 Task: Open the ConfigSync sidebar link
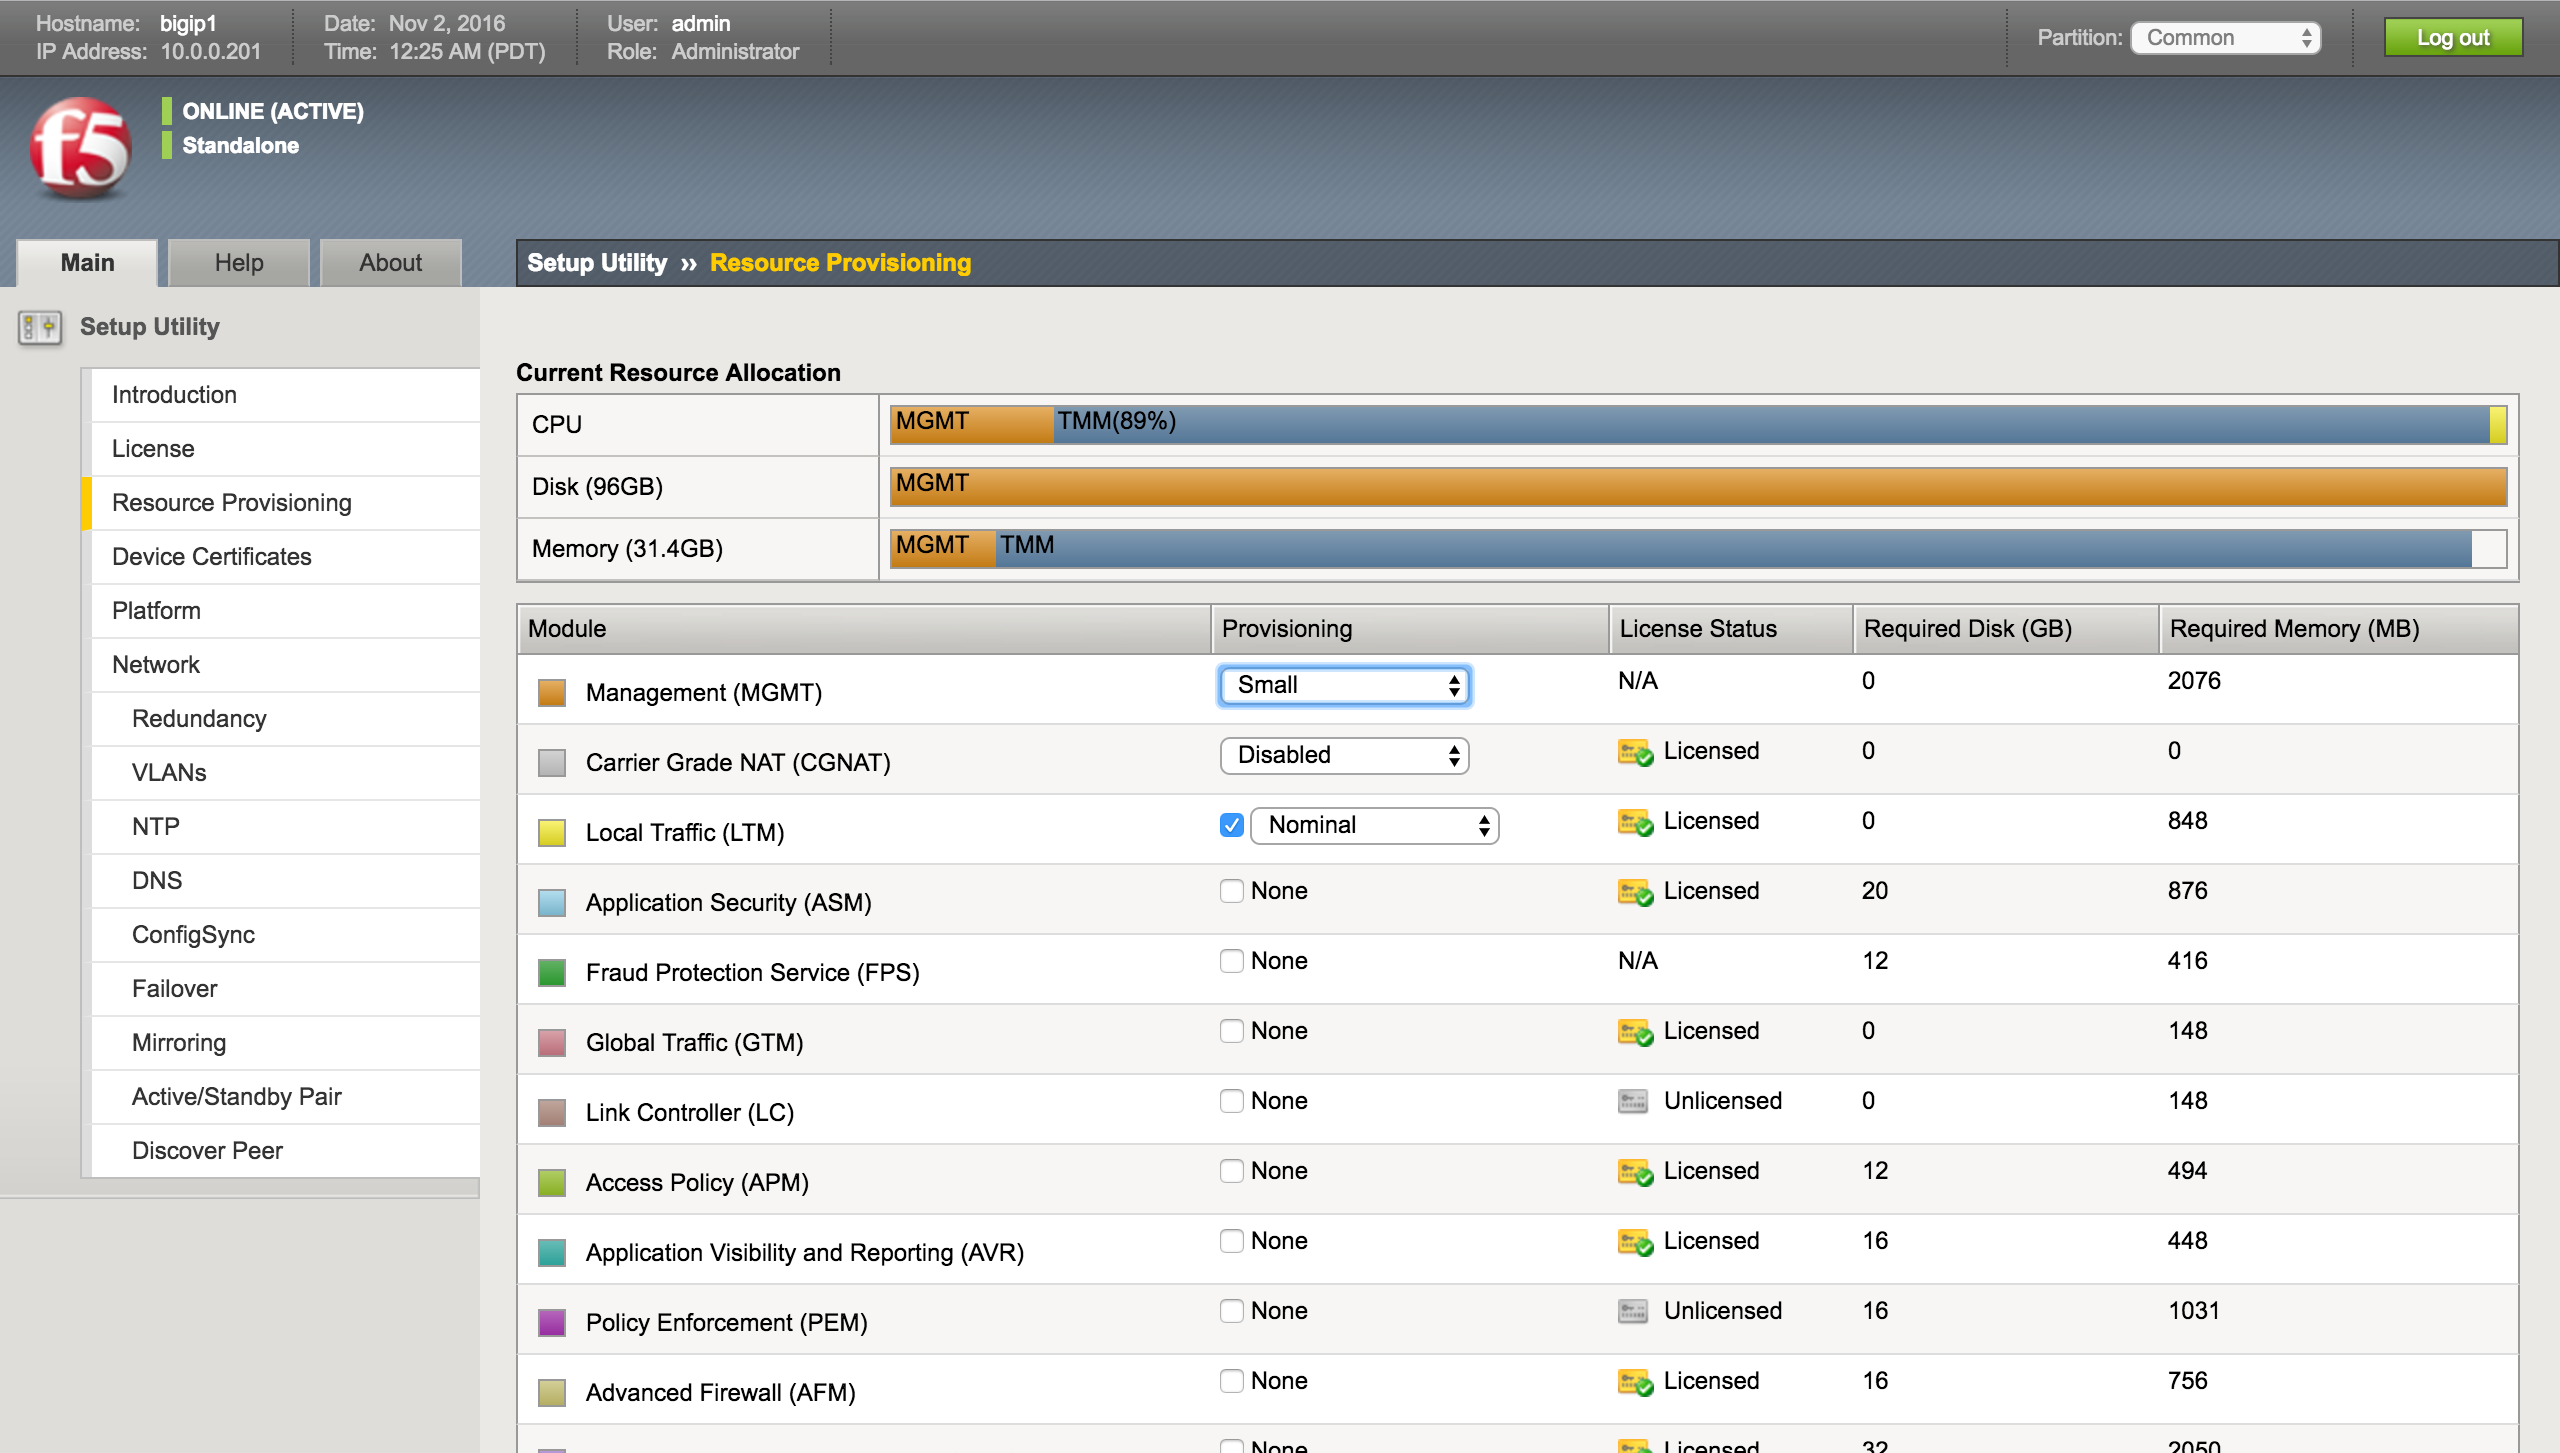coord(285,935)
